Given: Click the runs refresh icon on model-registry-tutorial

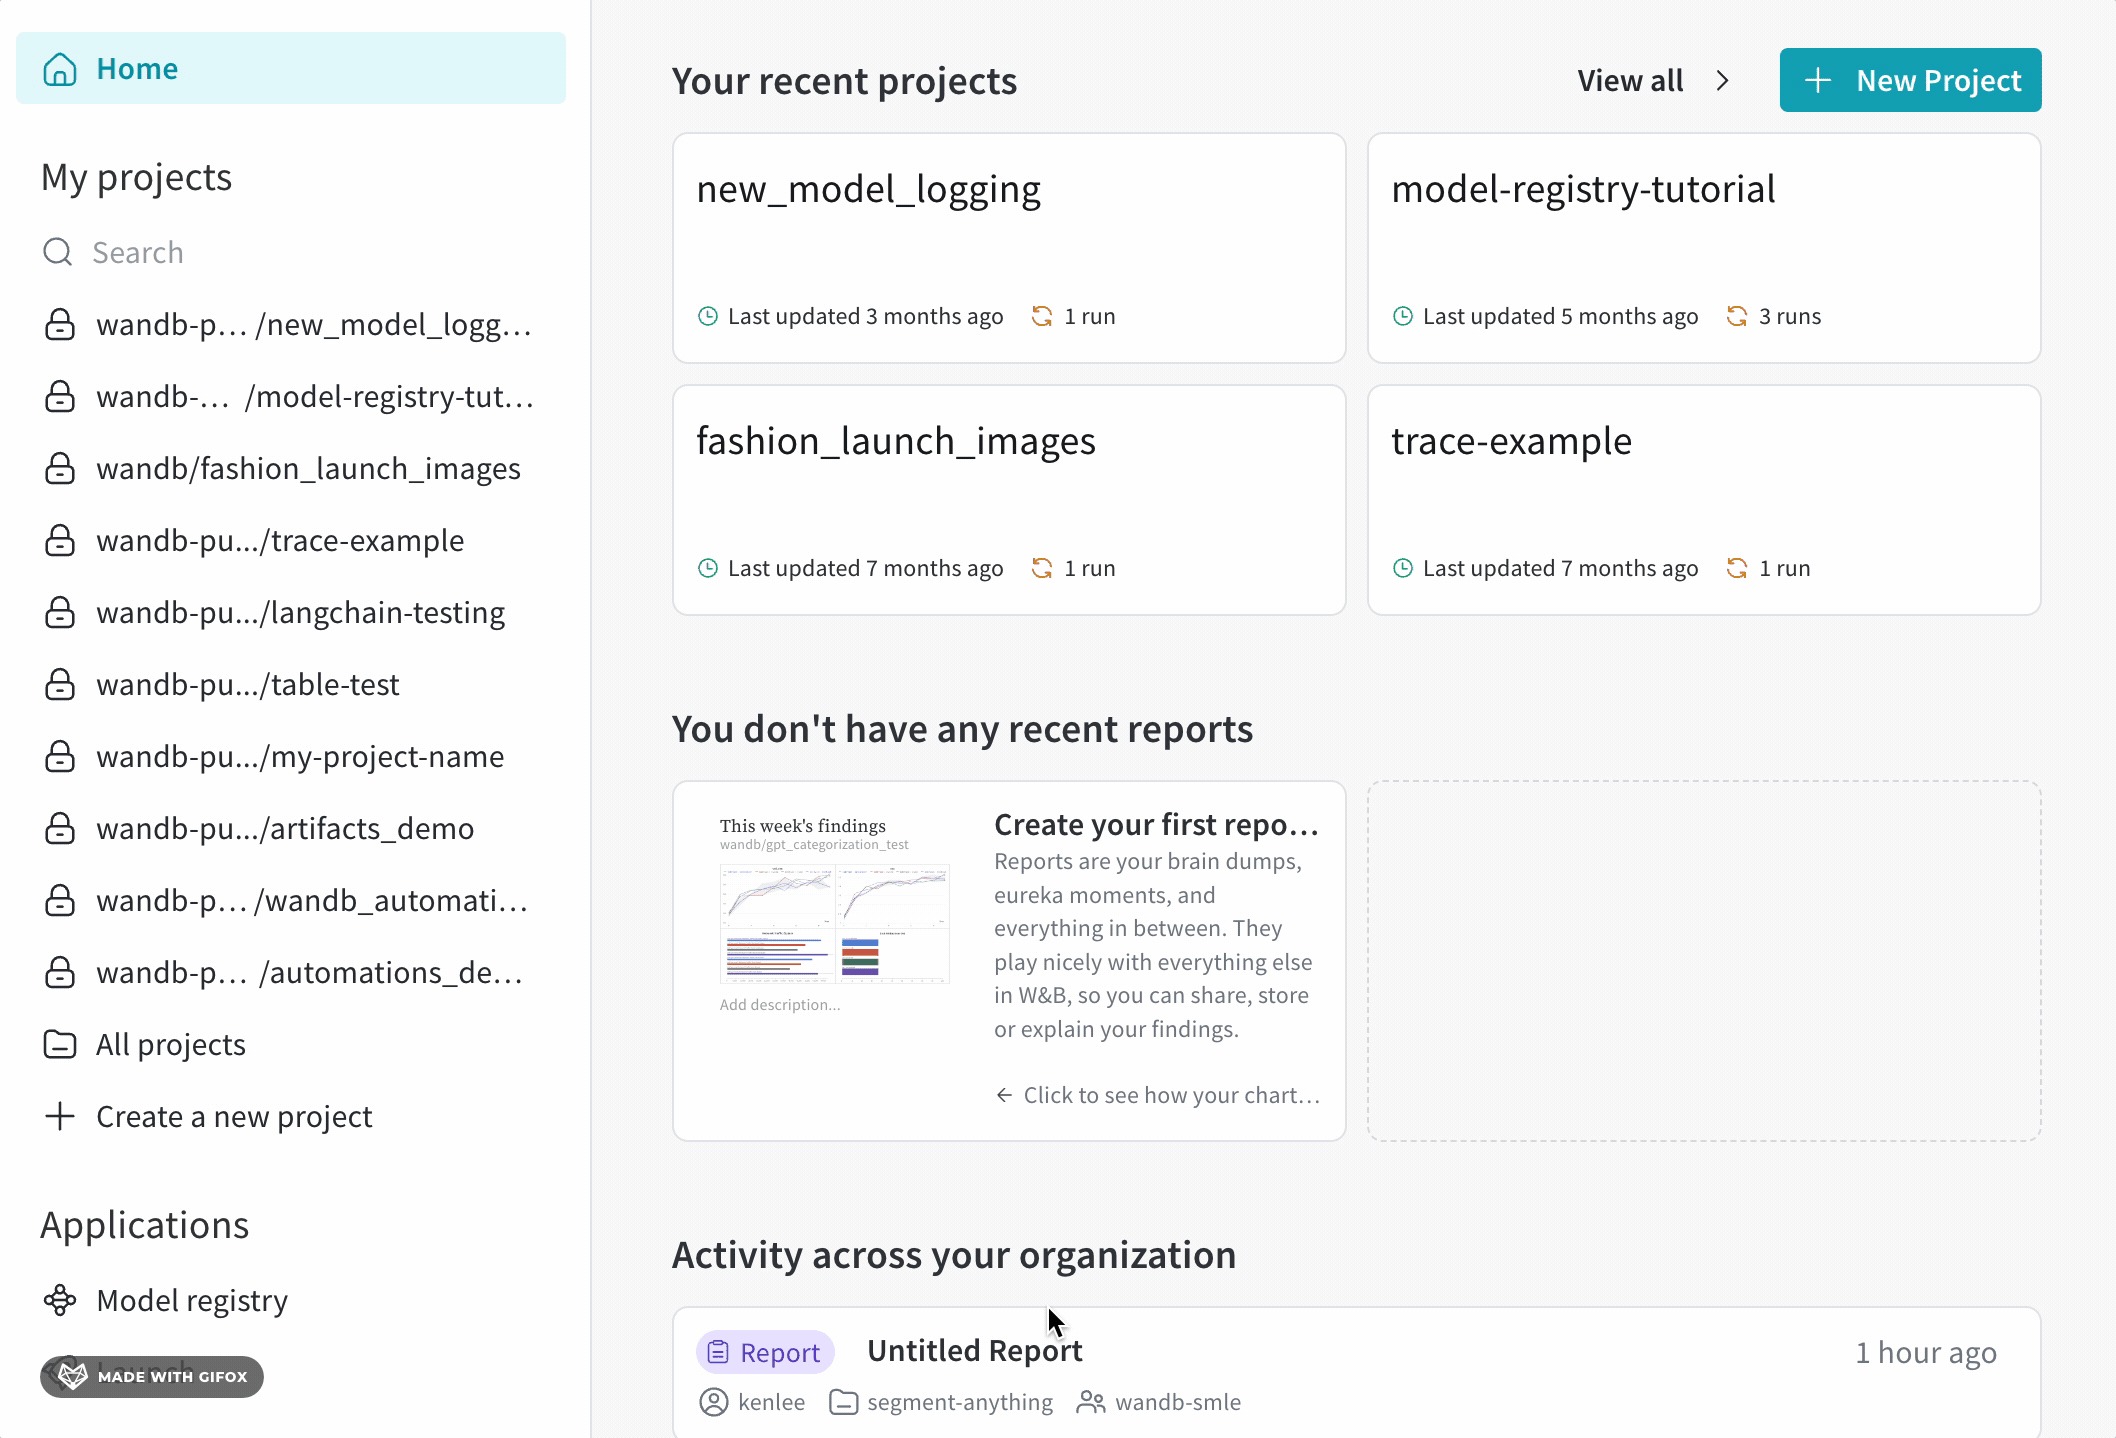Looking at the screenshot, I should point(1738,316).
